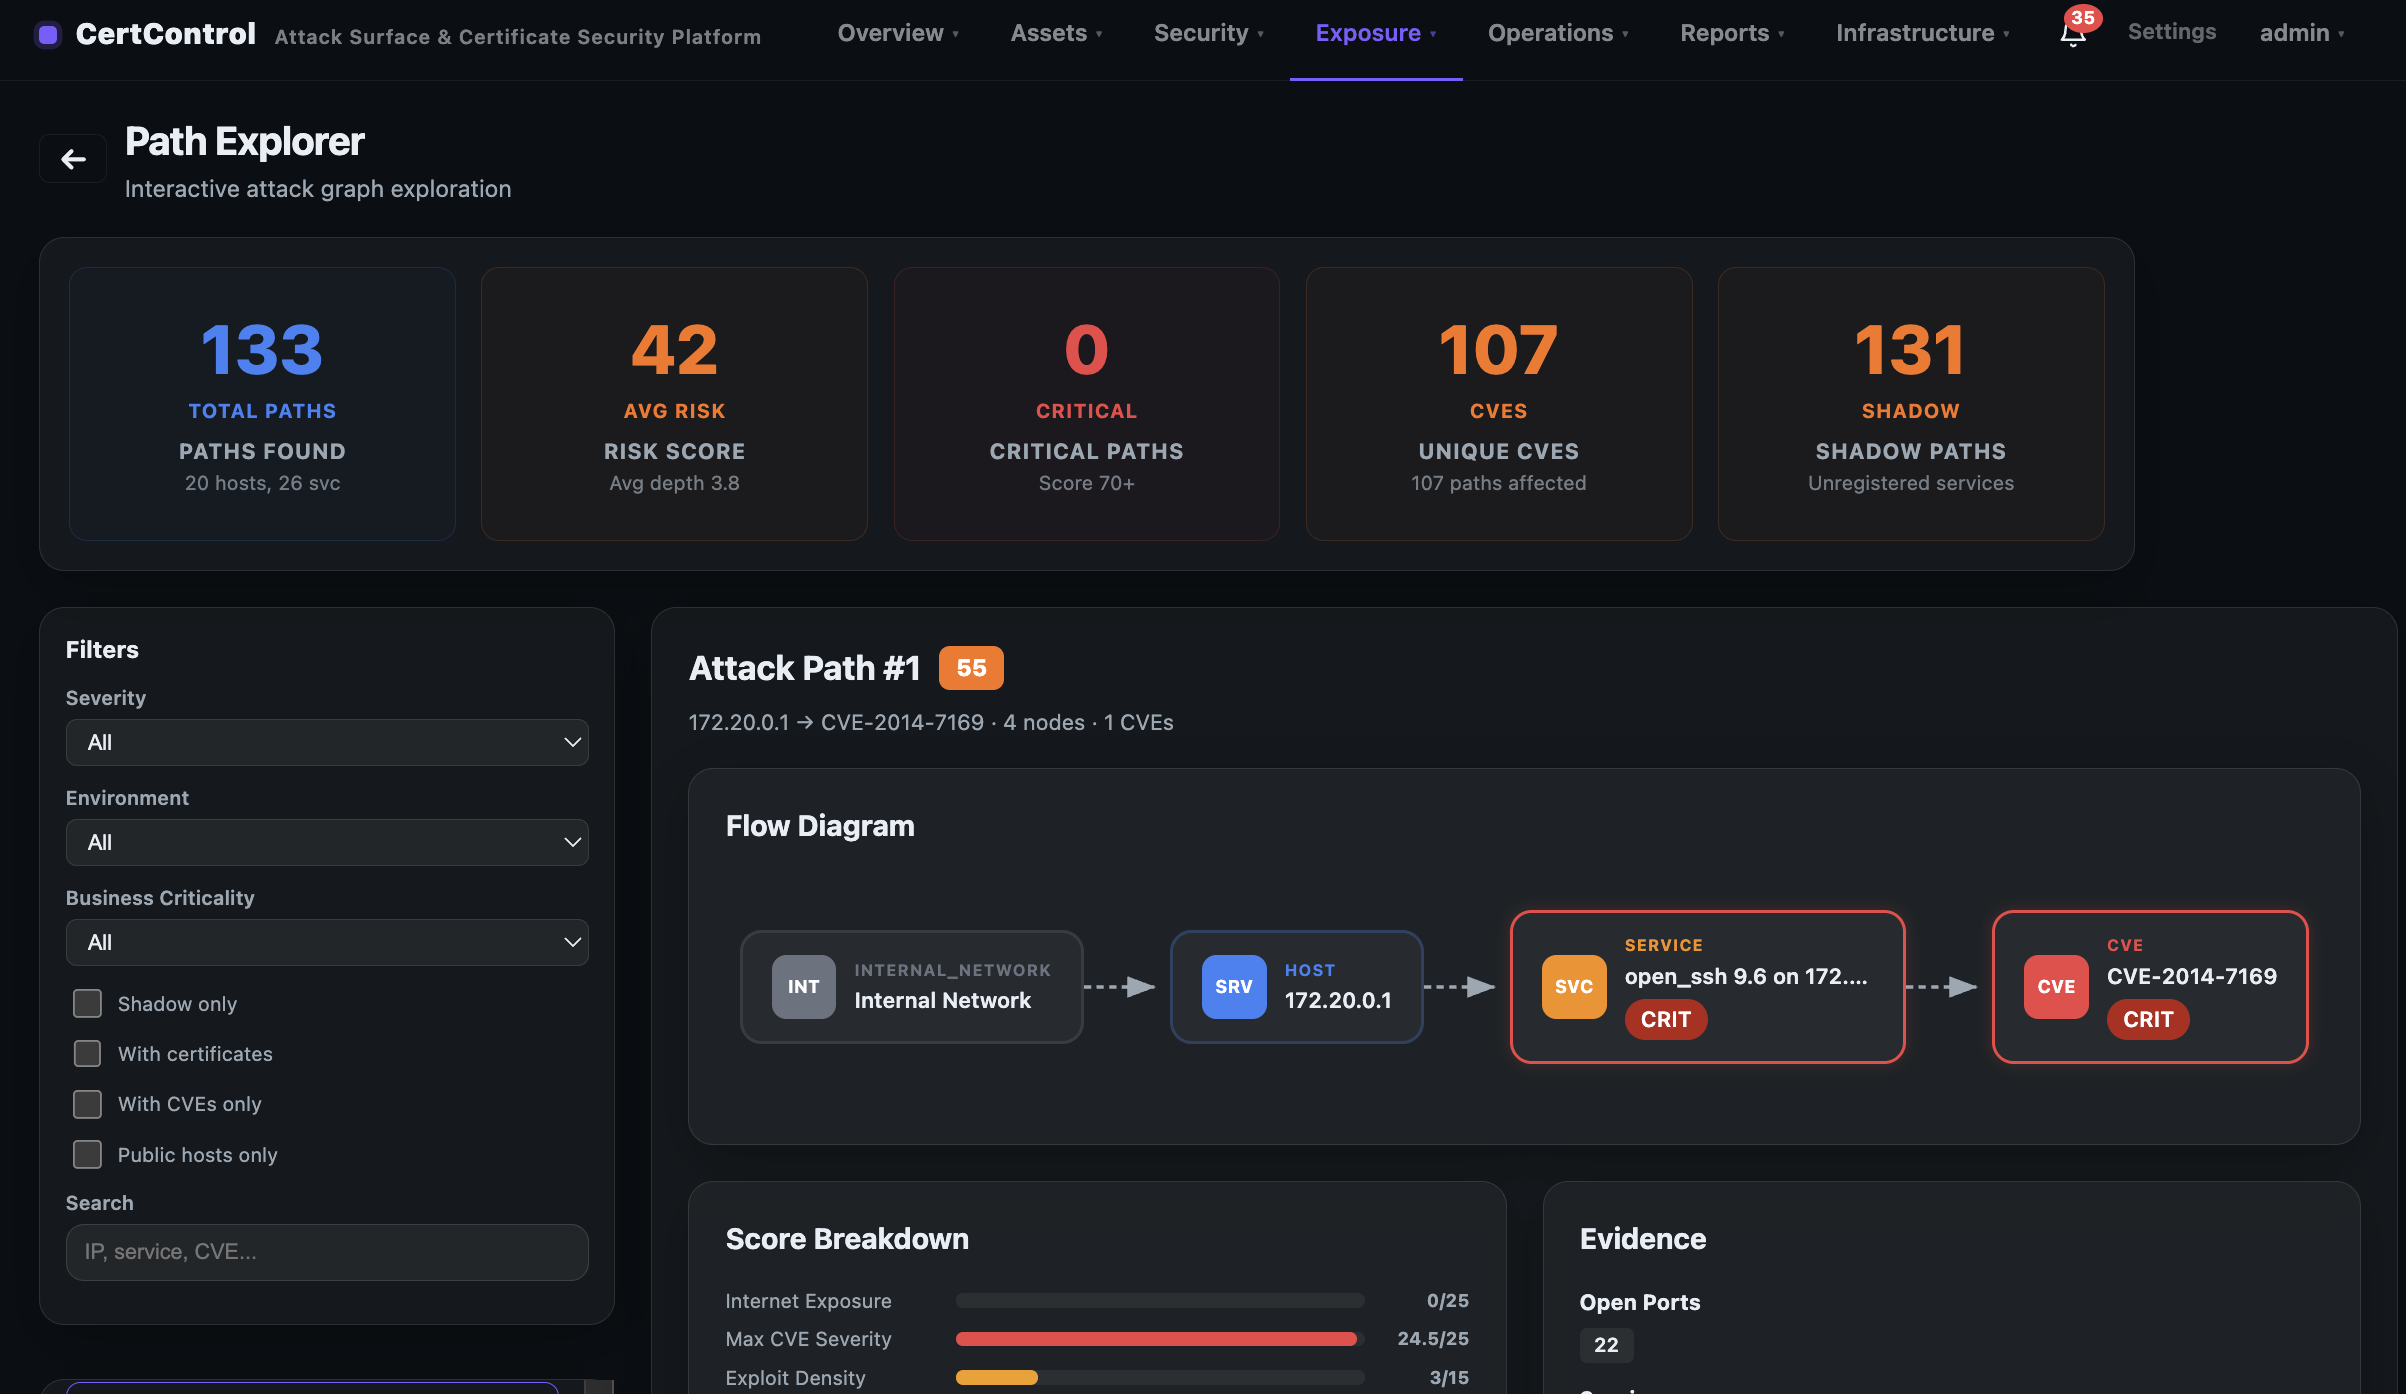The image size is (2406, 1394).
Task: Click the orange 55 risk score badge
Action: click(x=970, y=668)
